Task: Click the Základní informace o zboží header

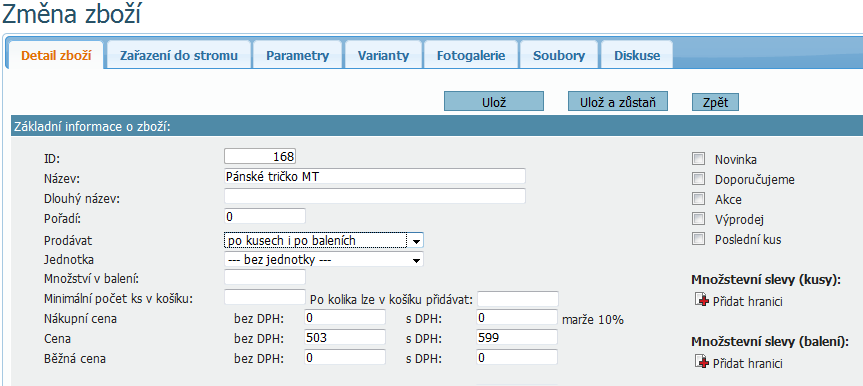Action: (437, 126)
